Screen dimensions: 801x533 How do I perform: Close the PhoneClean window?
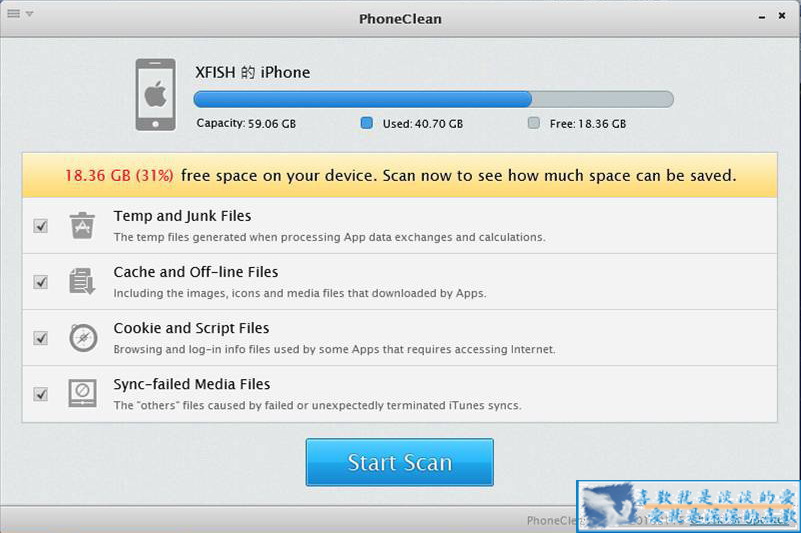pyautogui.click(x=782, y=15)
